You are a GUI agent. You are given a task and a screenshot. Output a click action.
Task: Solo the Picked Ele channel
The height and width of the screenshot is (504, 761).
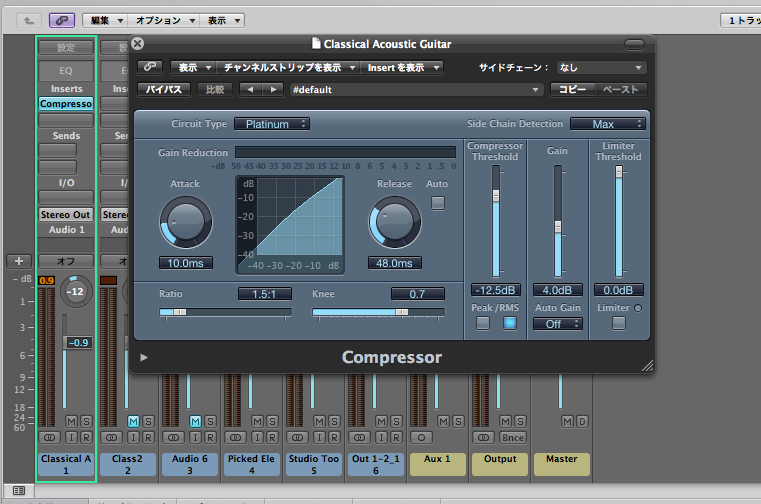click(x=272, y=421)
